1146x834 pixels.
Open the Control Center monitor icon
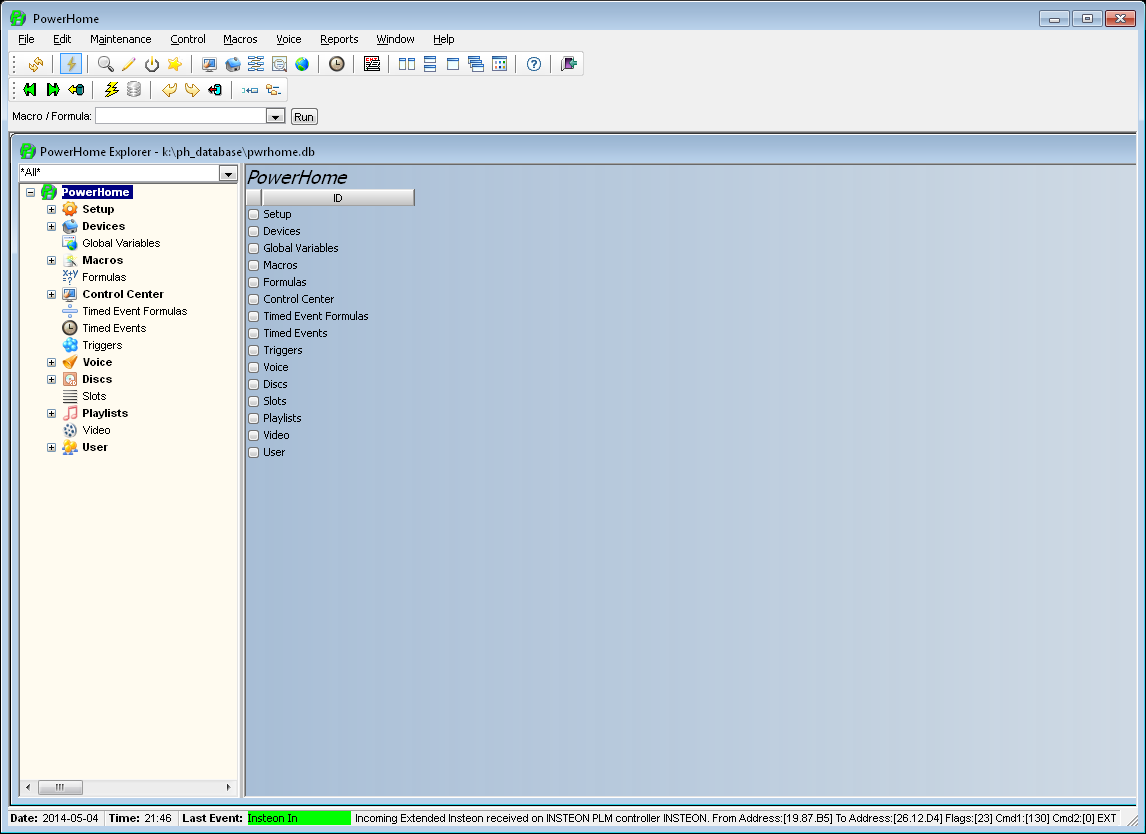pyautogui.click(x=210, y=64)
